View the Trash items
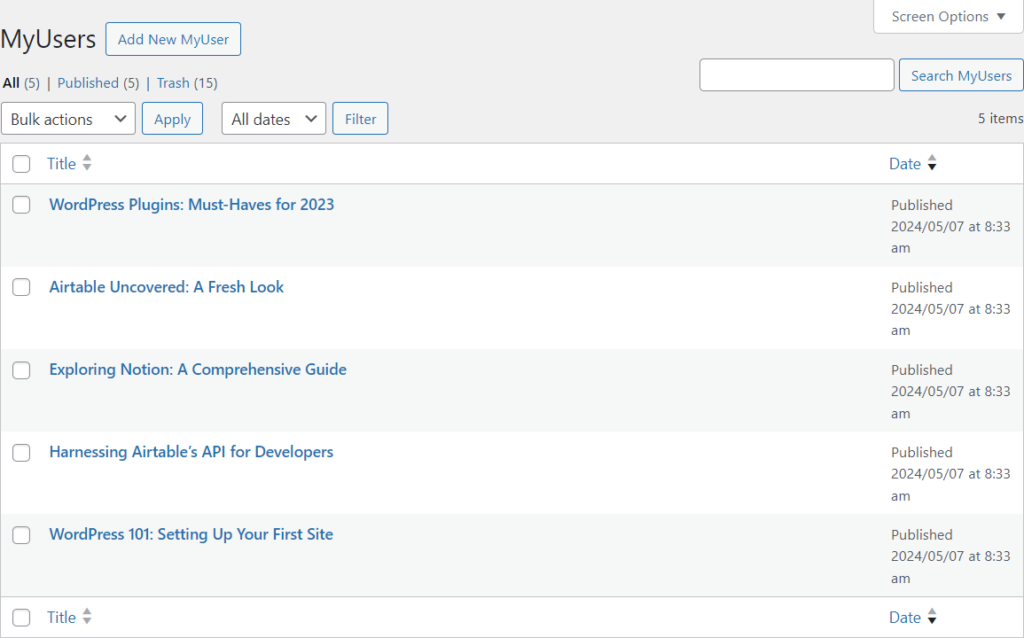Screen dimensions: 1024x638 [173, 83]
